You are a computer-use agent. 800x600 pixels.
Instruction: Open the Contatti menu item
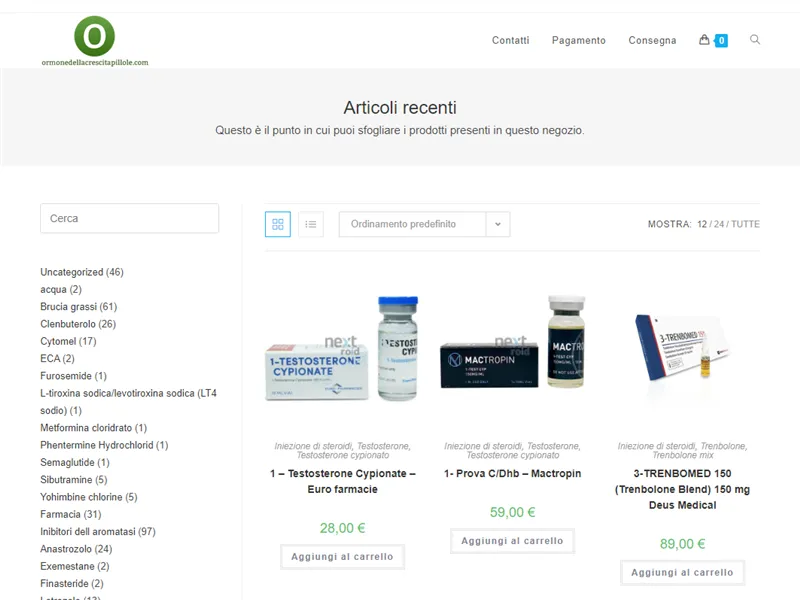tap(511, 40)
